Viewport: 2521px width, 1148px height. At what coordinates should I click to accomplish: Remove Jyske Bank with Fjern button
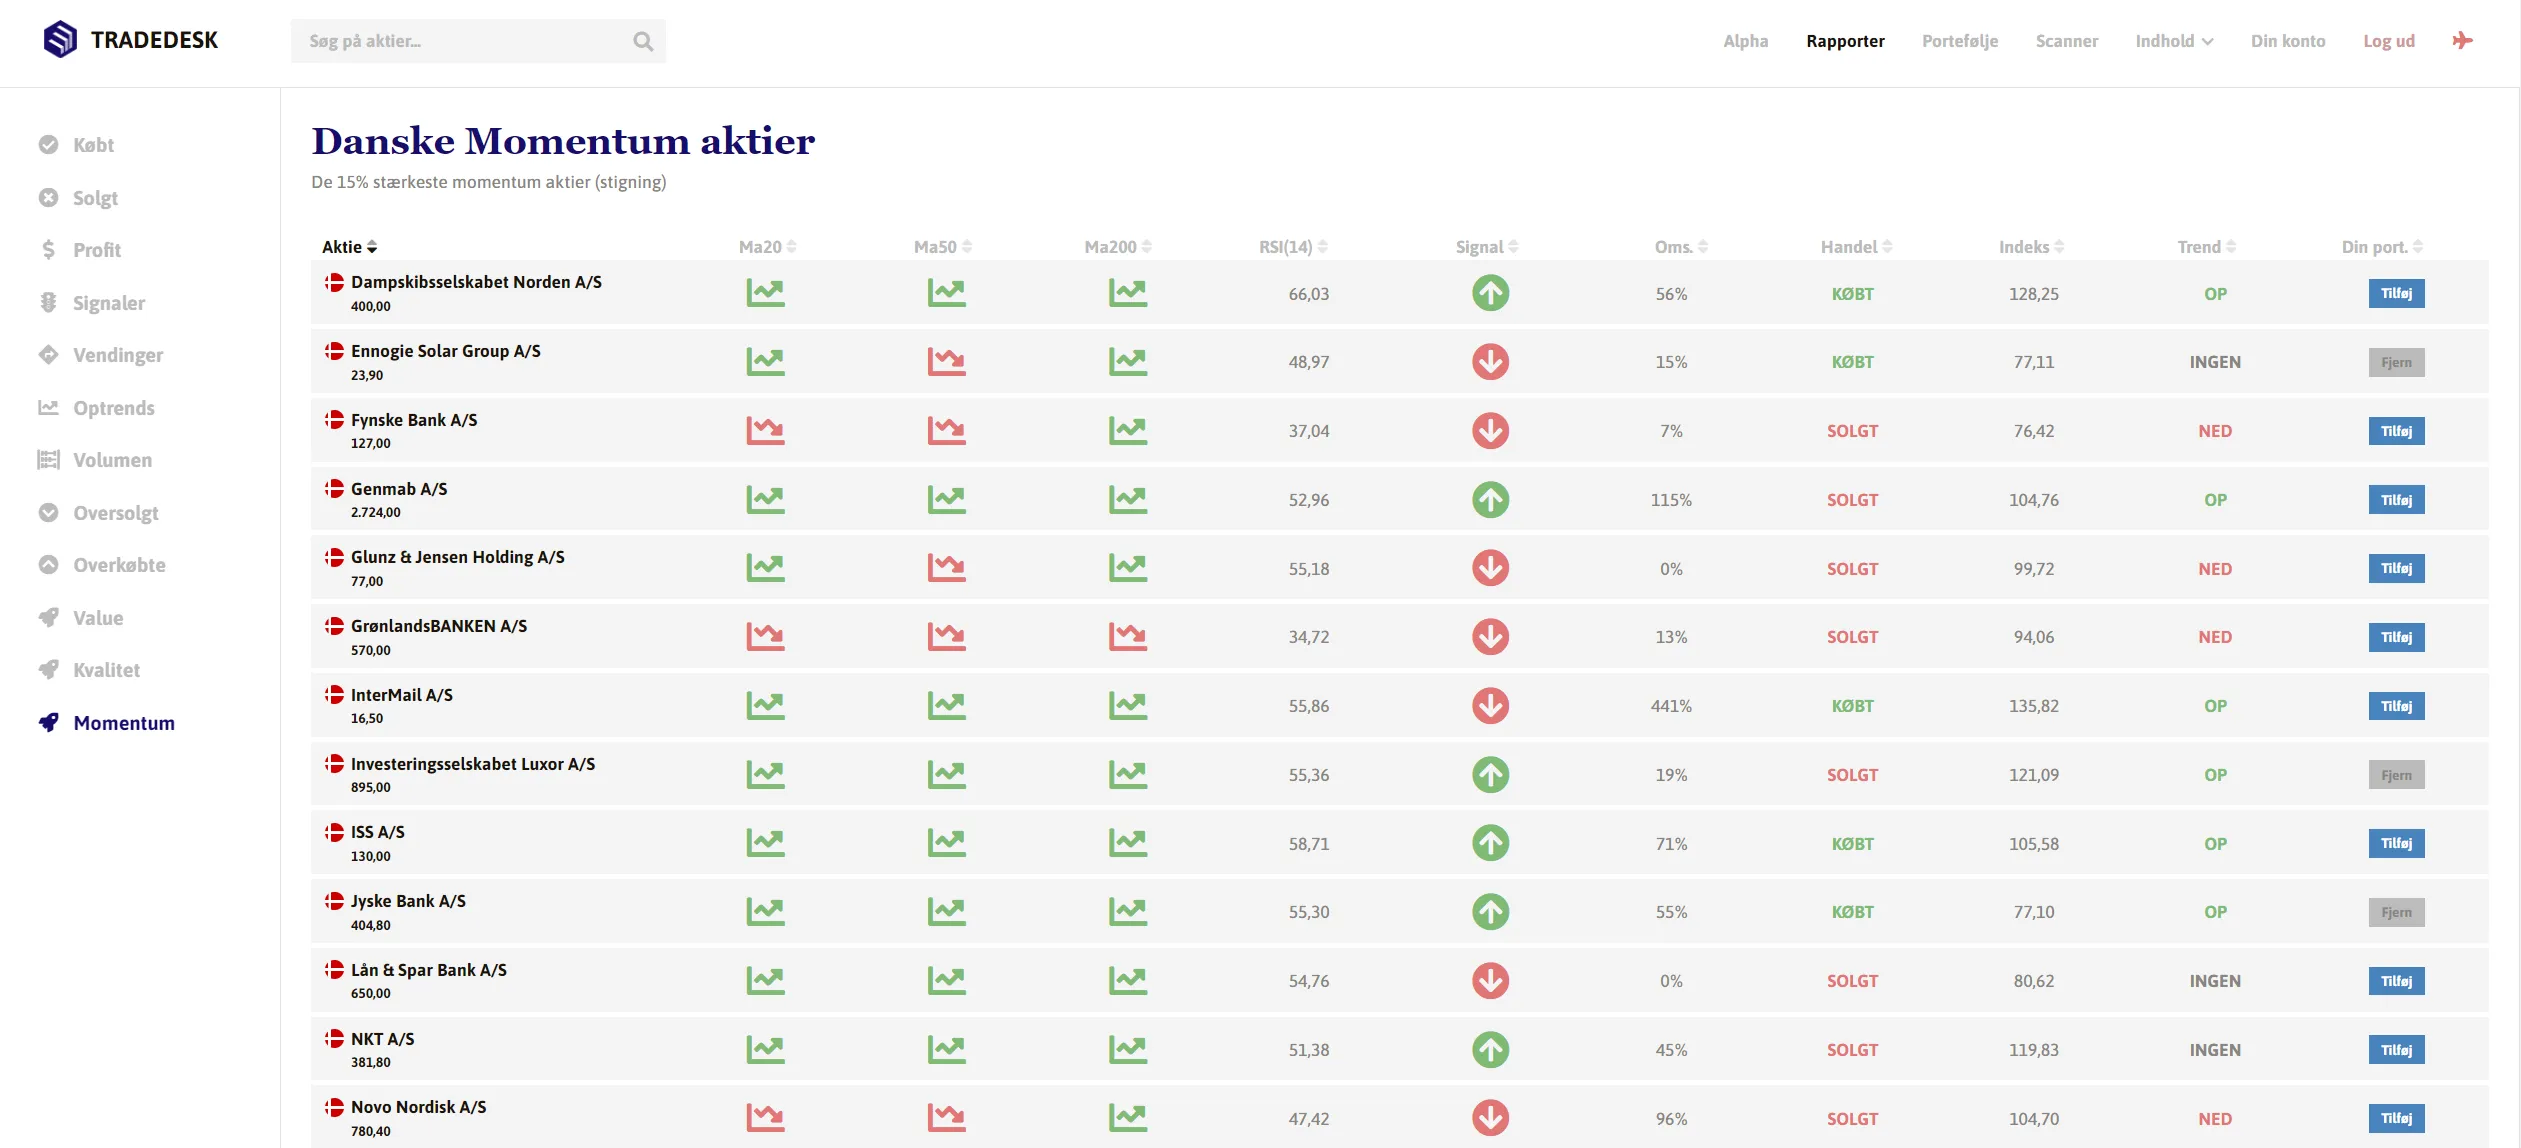tap(2396, 912)
